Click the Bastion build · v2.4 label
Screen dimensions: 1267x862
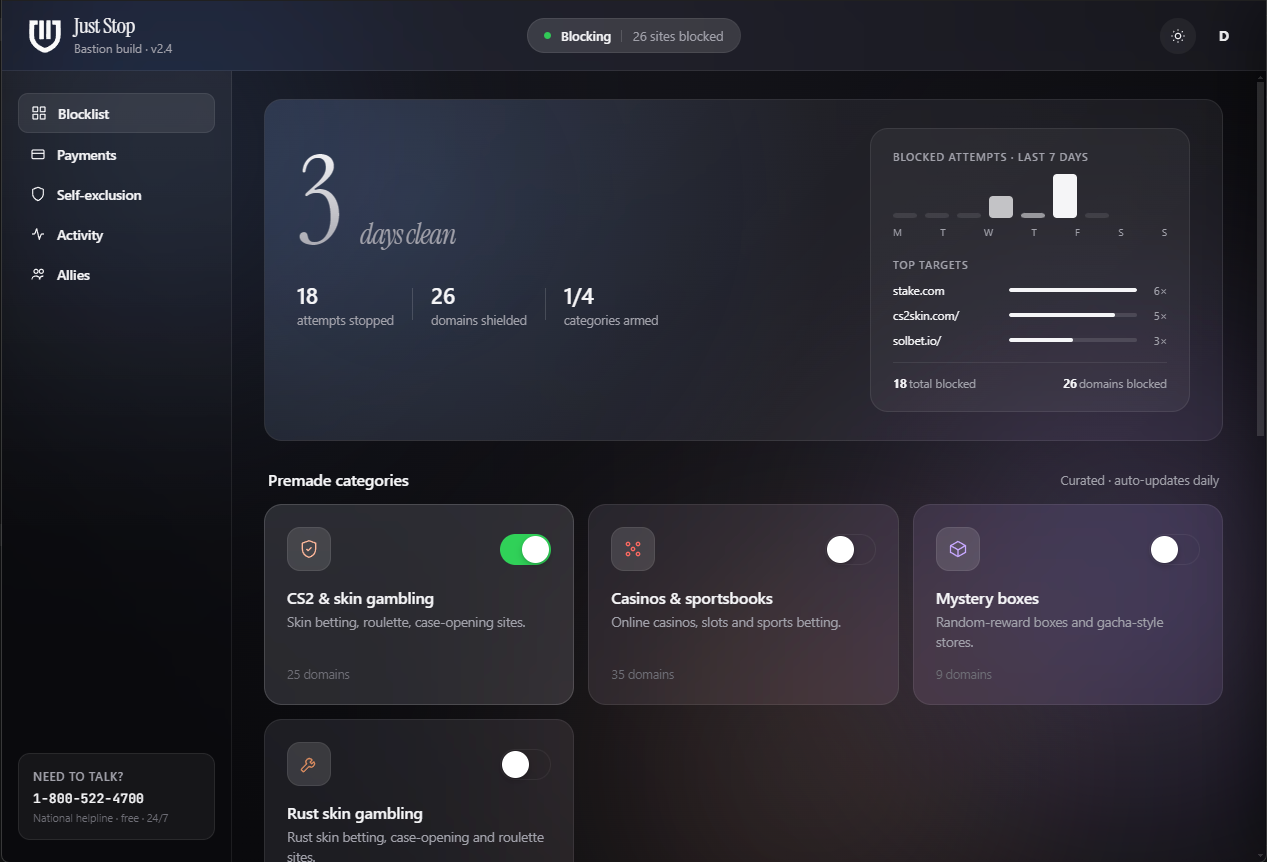[x=123, y=48]
